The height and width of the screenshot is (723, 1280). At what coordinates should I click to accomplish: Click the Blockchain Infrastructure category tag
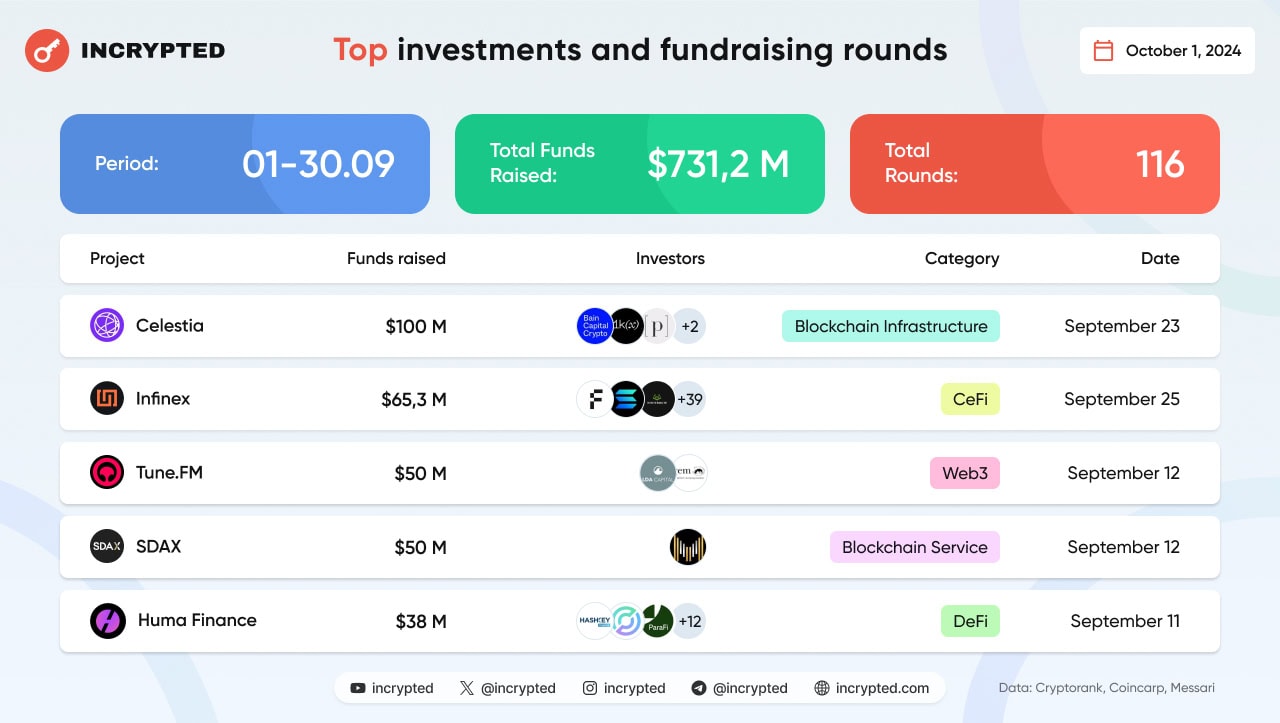pos(891,326)
